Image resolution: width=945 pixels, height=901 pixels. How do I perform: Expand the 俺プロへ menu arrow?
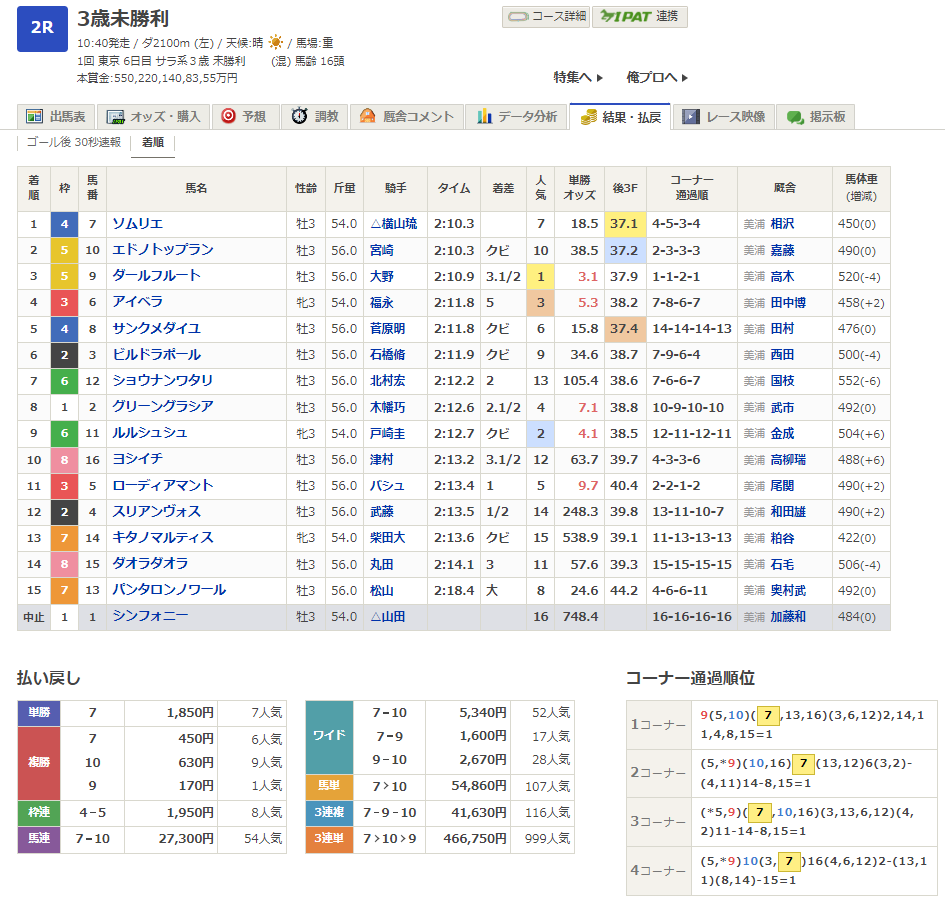[684, 78]
